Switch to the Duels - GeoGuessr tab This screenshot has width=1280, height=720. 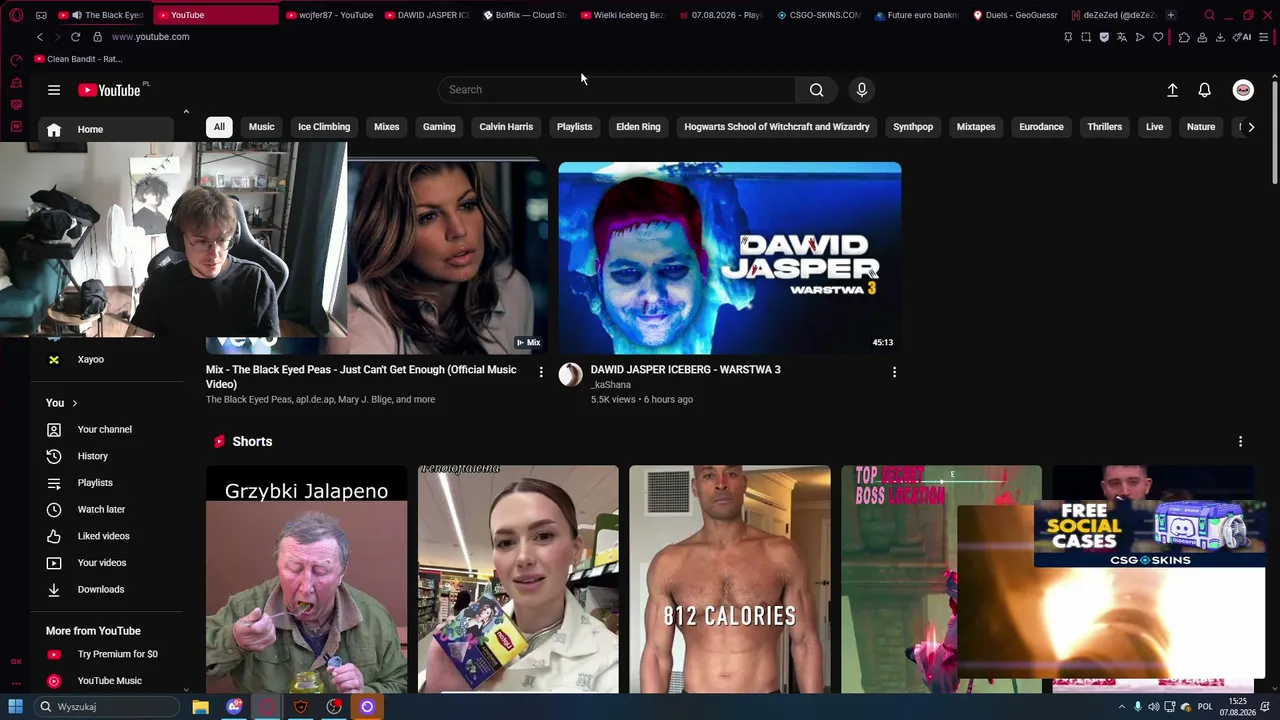[1015, 15]
